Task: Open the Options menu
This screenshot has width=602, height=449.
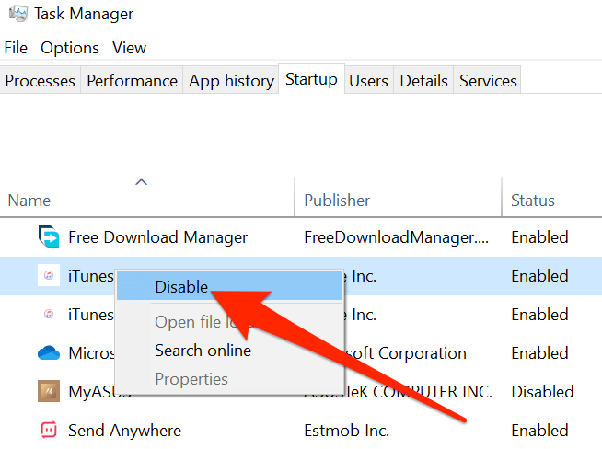Action: [69, 47]
